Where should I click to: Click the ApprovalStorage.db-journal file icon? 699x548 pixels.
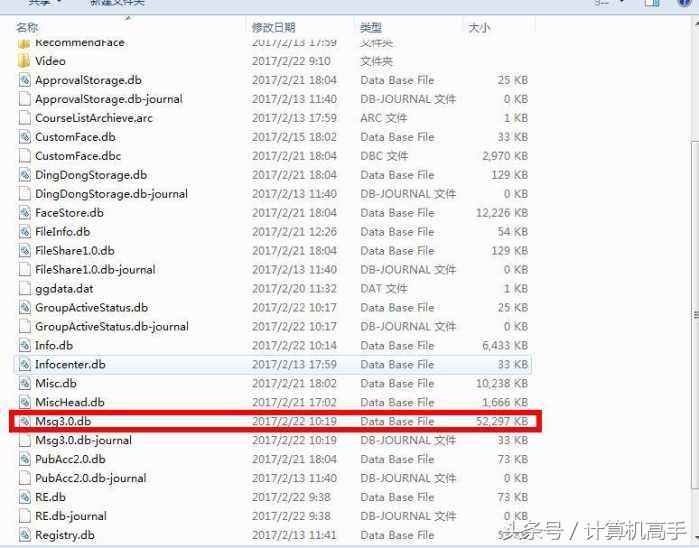(x=25, y=99)
